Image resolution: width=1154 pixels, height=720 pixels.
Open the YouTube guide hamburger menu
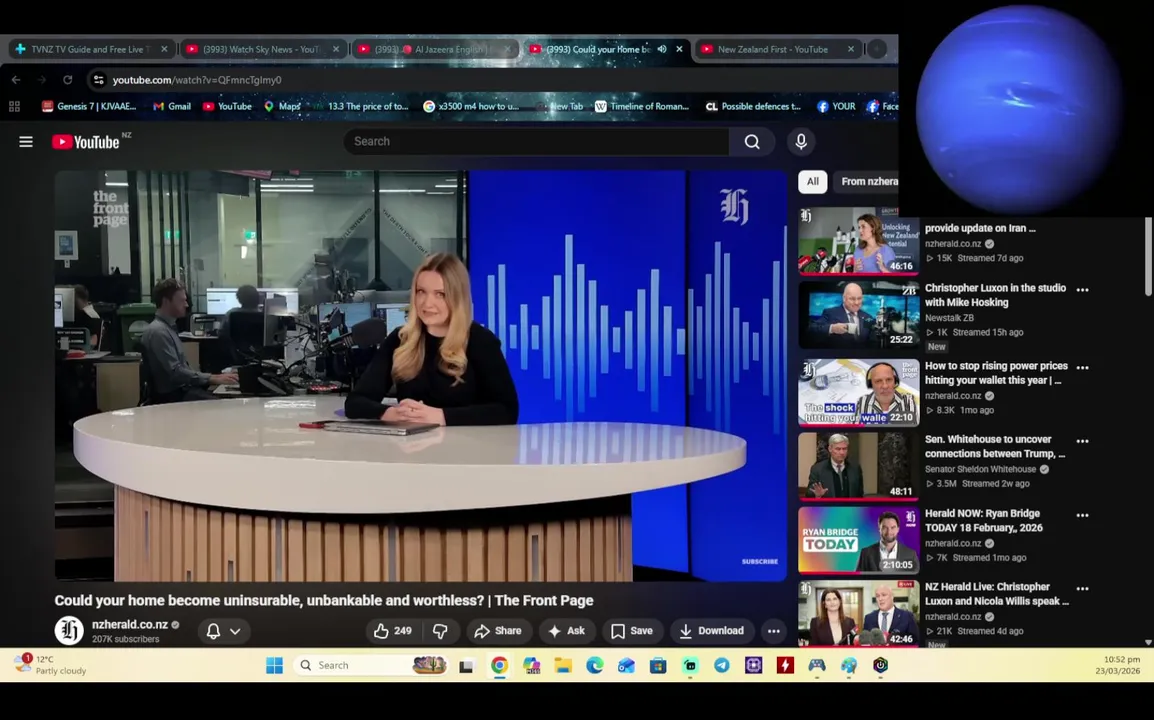[26, 141]
